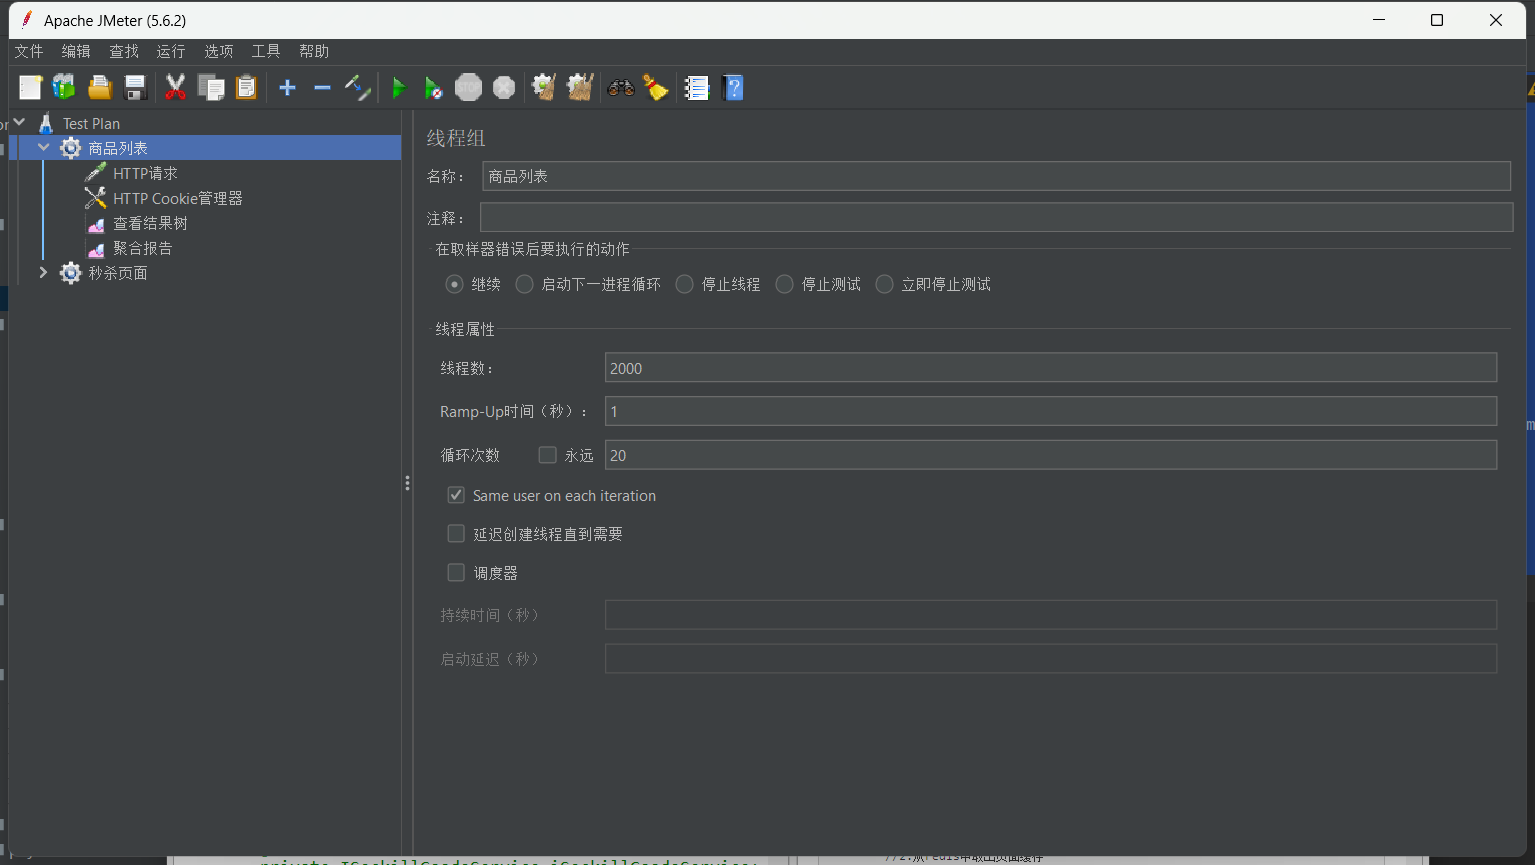
Task: Click the Search binoculars icon
Action: [620, 88]
